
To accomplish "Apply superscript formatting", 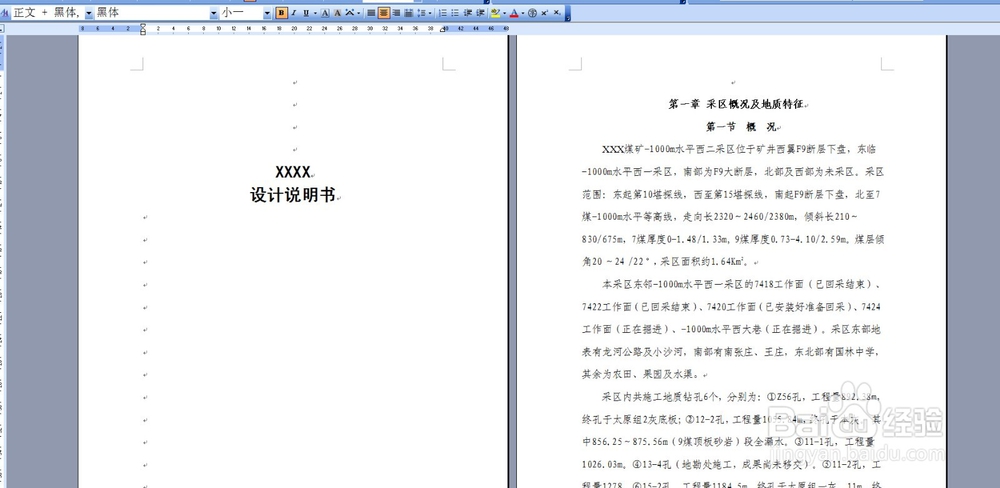I will click(x=545, y=13).
